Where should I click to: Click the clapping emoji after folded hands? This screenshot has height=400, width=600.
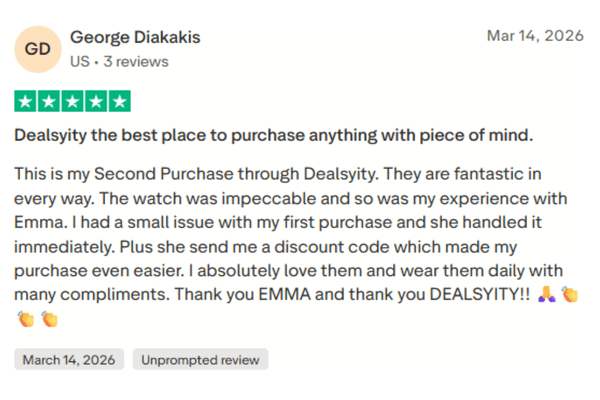pyautogui.click(x=570, y=295)
